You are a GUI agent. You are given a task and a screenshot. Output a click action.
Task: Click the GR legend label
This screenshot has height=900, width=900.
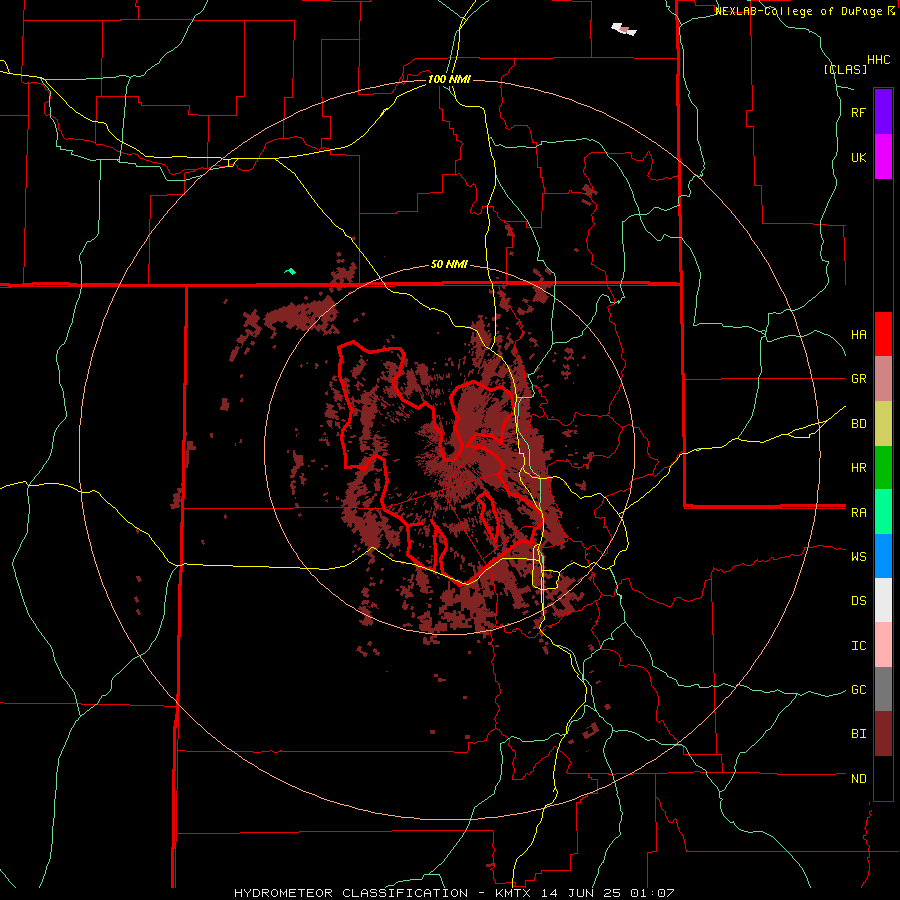(859, 379)
